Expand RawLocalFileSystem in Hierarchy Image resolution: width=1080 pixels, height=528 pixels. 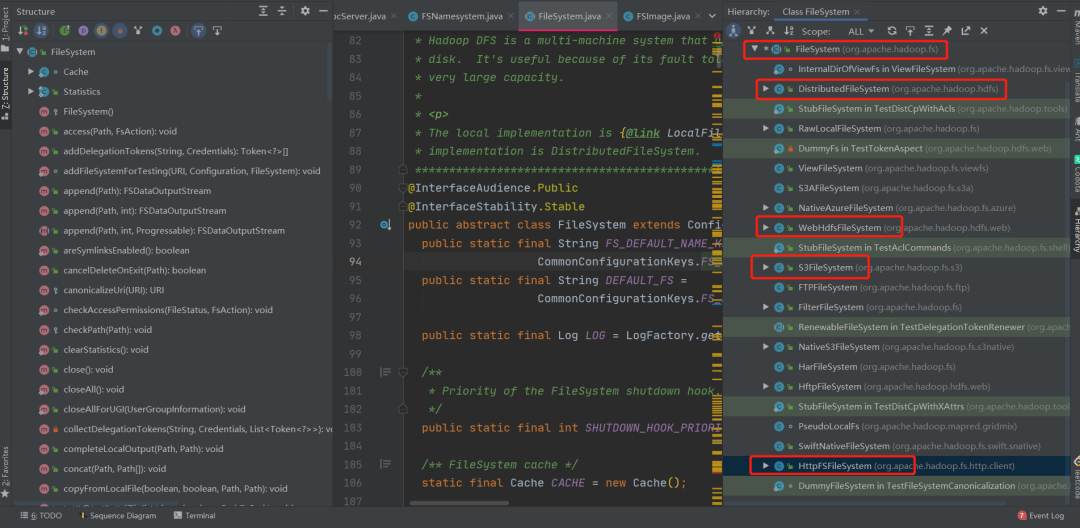pos(766,129)
